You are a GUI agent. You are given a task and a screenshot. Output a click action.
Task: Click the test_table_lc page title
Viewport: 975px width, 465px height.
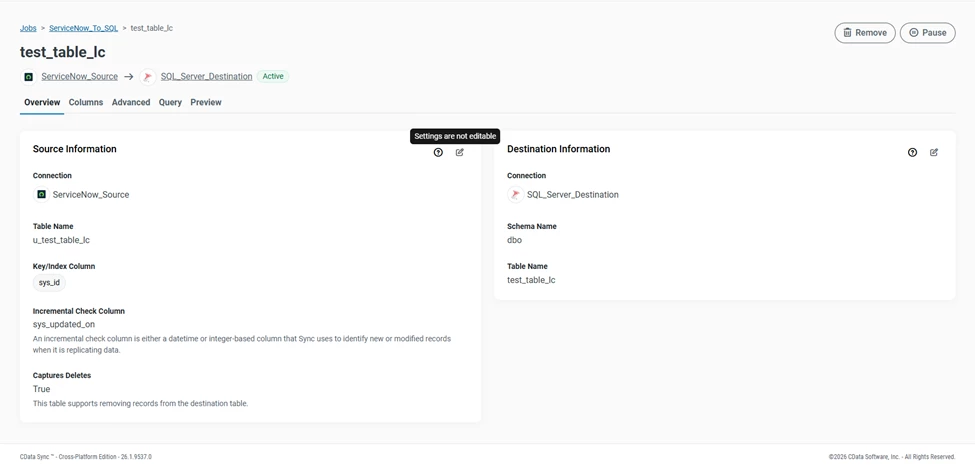tap(63, 52)
